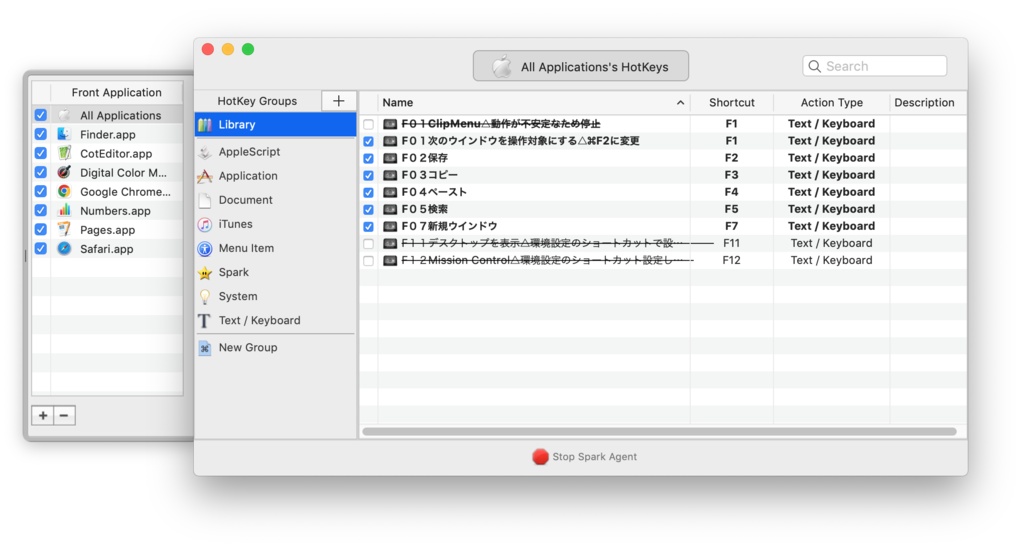Click the Pages.app icon in the drawer
Screen dimensions: 1024x550
64,230
